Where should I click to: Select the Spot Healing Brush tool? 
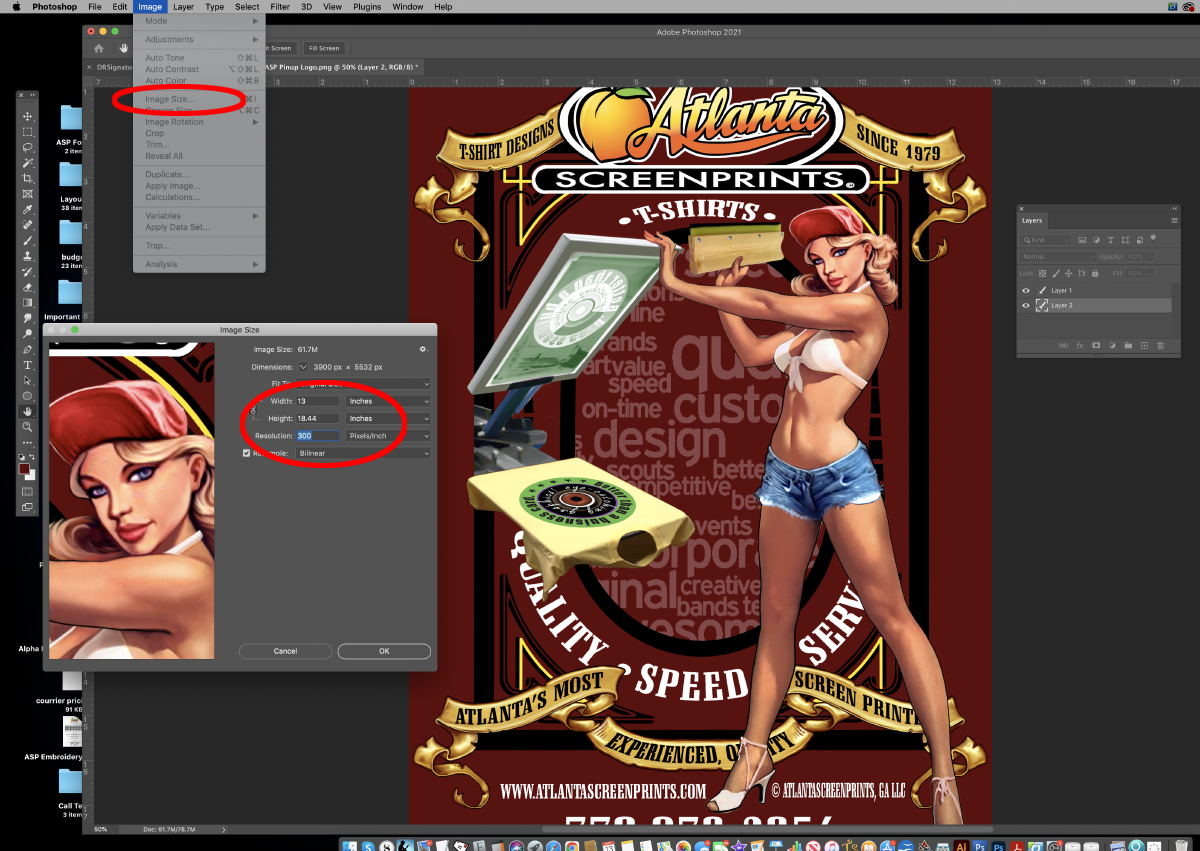pos(28,225)
